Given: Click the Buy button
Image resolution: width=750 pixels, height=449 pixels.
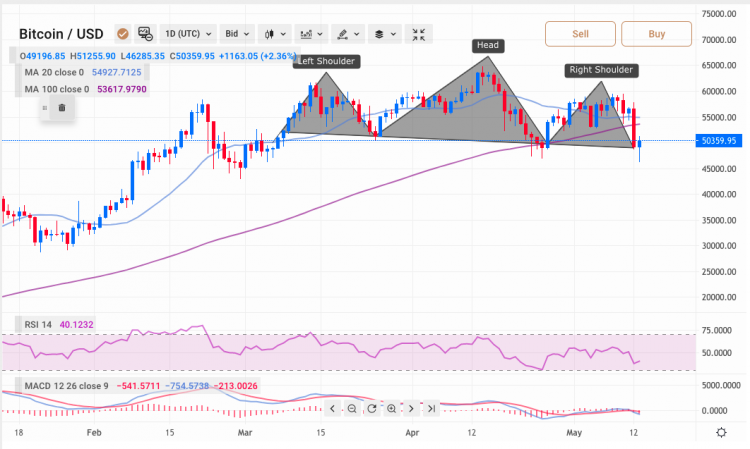Looking at the screenshot, I should pyautogui.click(x=656, y=34).
